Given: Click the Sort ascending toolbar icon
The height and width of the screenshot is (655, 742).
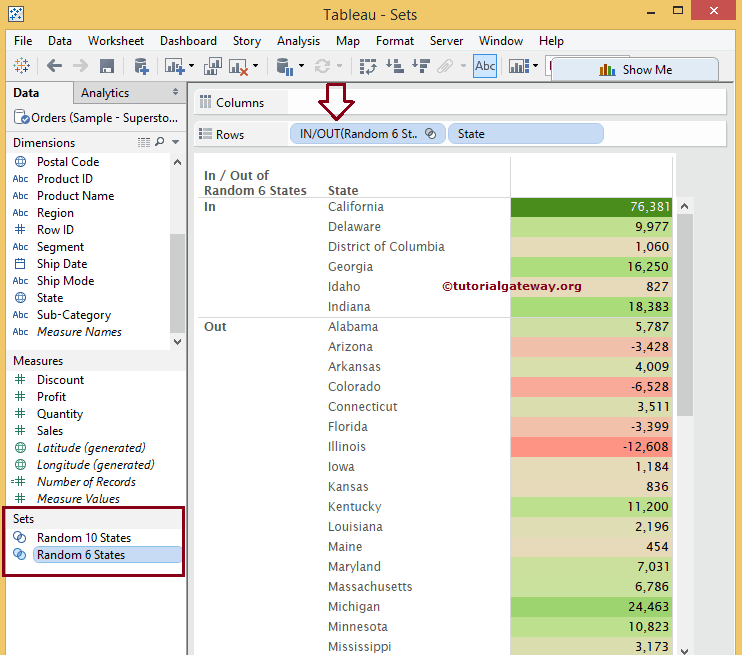Looking at the screenshot, I should [395, 67].
